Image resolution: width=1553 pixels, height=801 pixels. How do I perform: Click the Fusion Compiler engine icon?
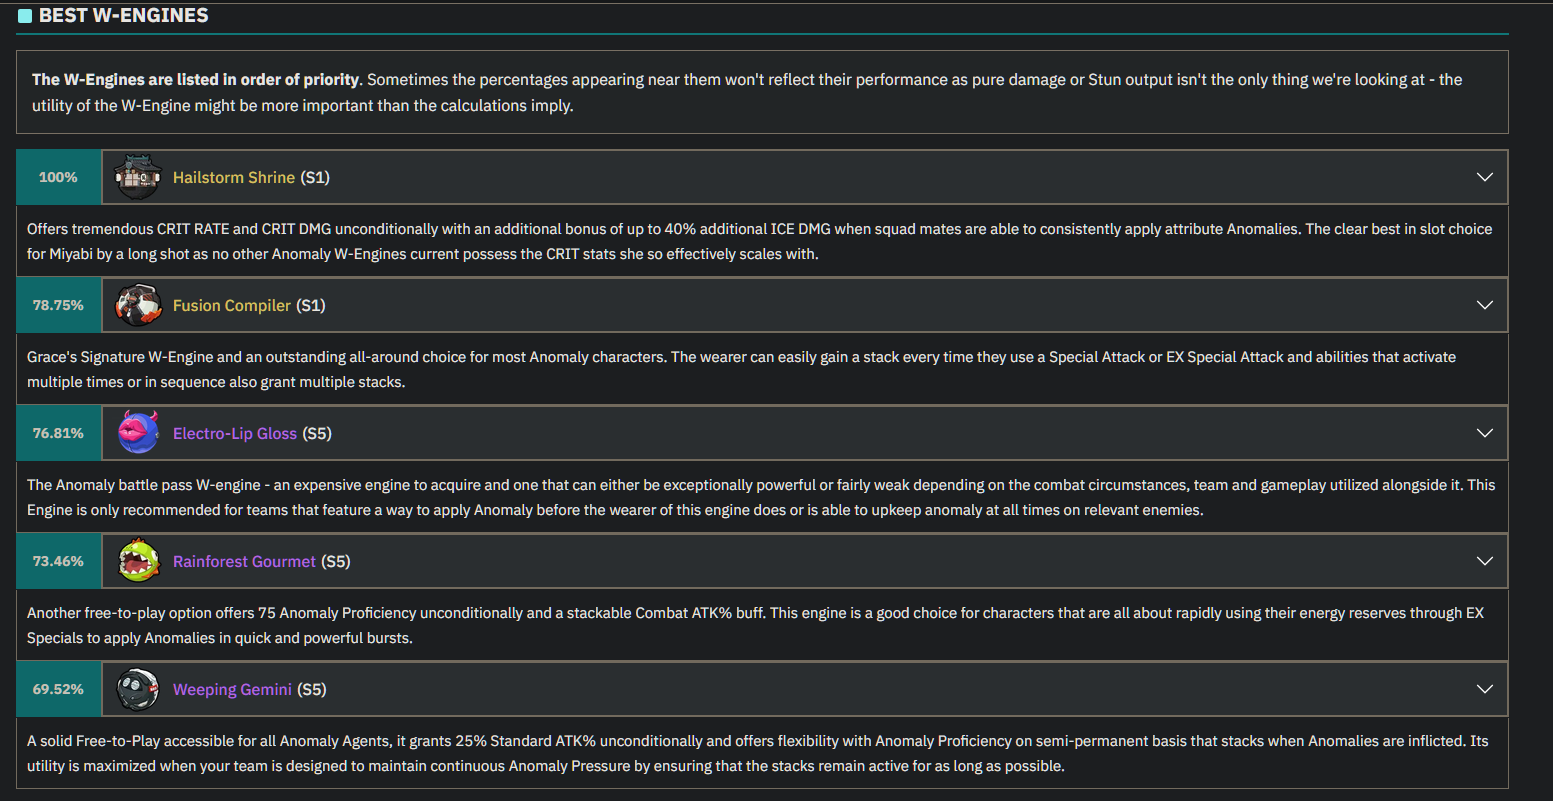138,305
